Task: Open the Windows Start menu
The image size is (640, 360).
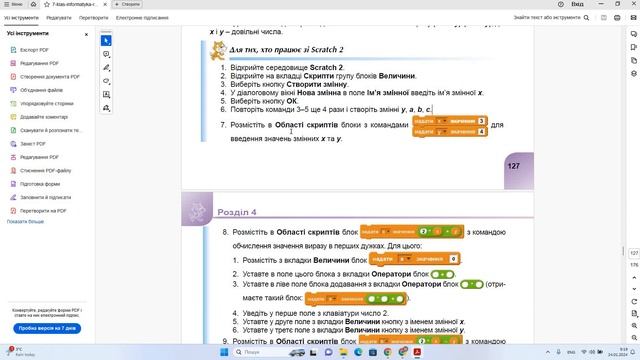Action: coord(224,352)
